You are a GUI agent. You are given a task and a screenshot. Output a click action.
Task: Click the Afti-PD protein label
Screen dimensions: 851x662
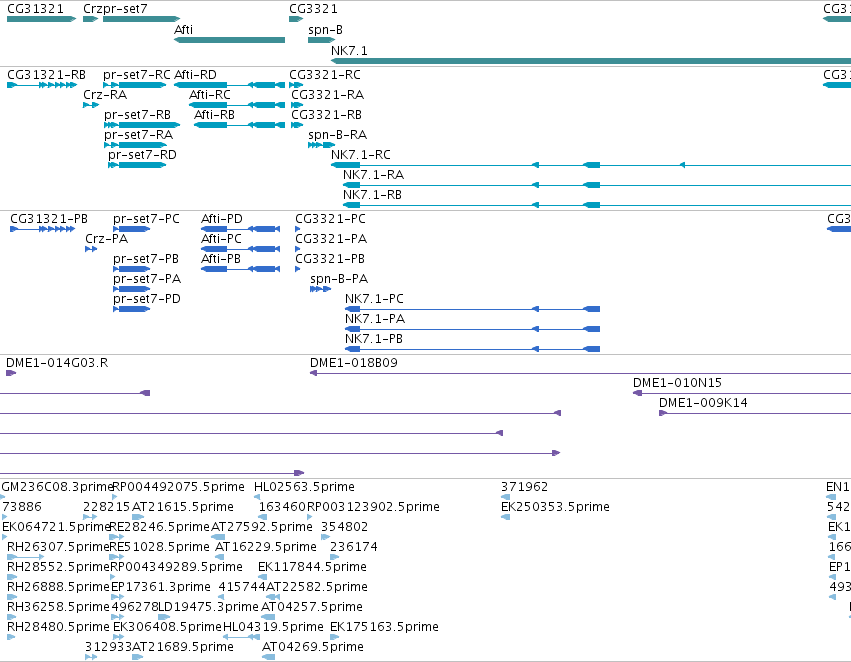coord(222,219)
